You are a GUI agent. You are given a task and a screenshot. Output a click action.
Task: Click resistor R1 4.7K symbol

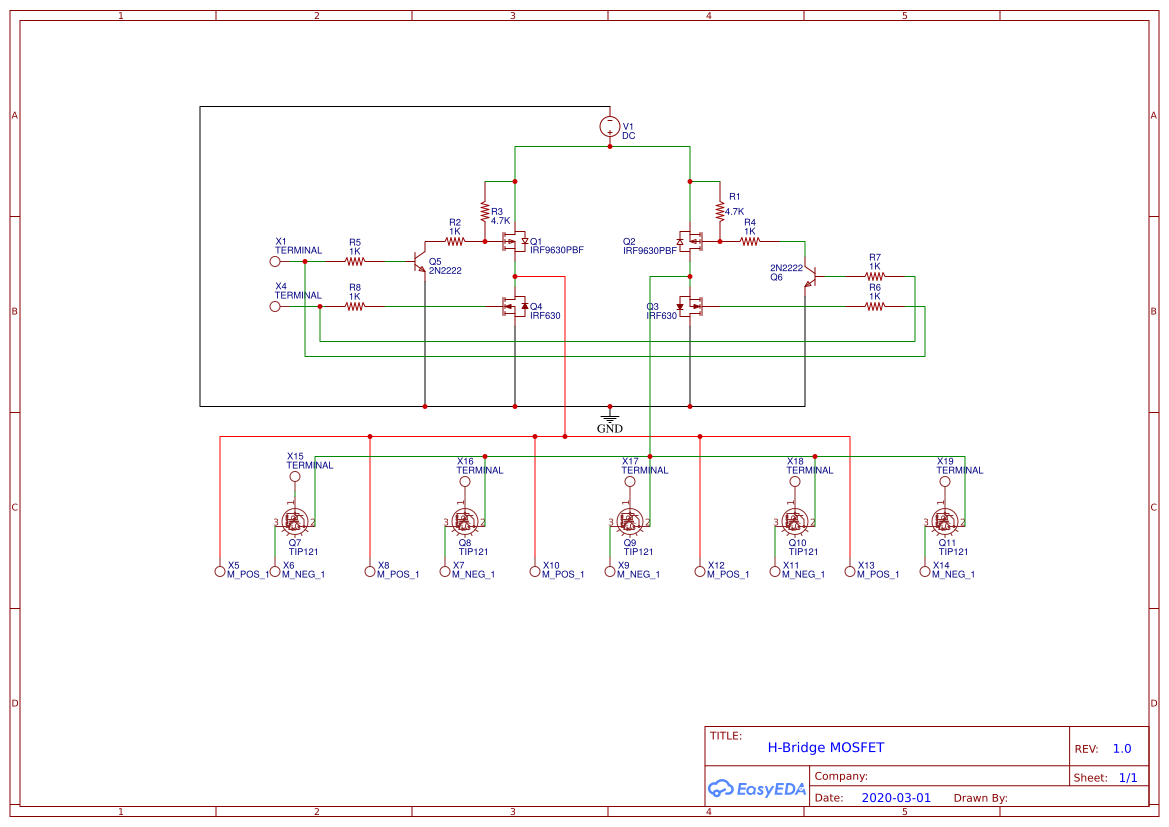(x=719, y=212)
